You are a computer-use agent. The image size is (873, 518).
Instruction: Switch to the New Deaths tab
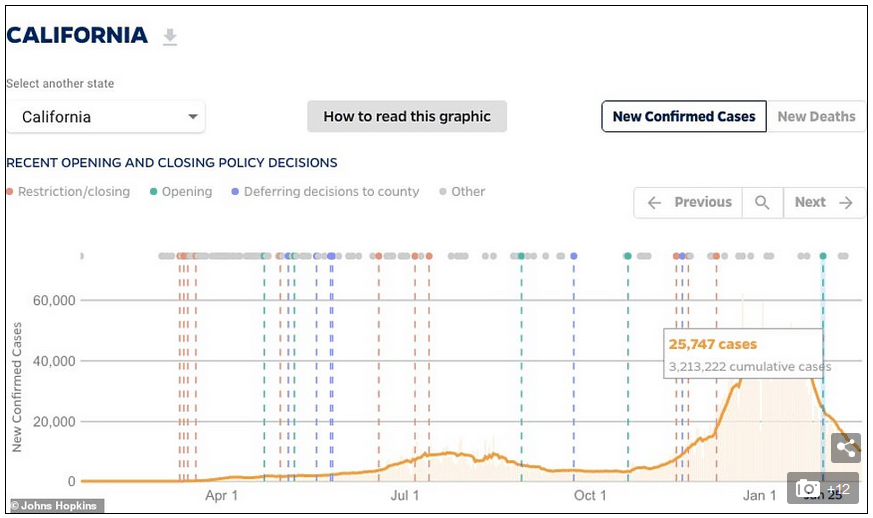point(816,116)
